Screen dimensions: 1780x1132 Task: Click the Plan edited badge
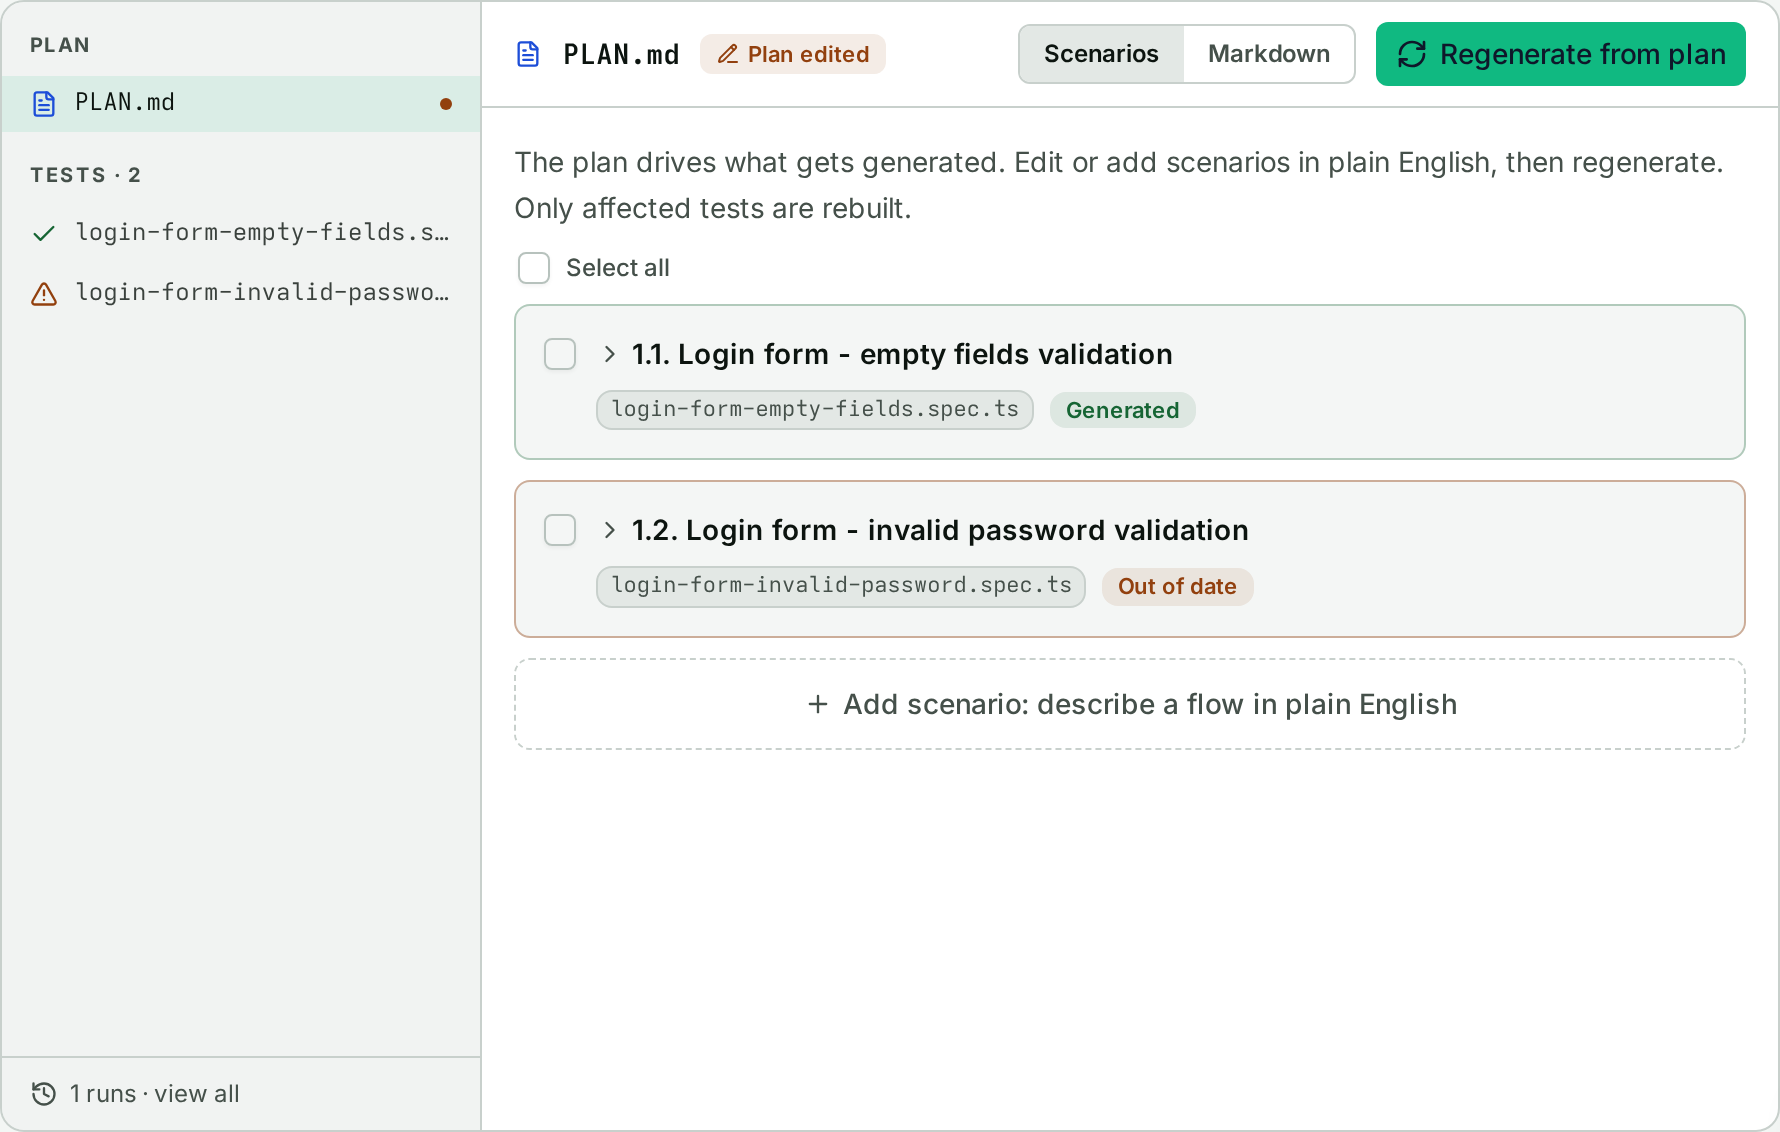(x=793, y=54)
